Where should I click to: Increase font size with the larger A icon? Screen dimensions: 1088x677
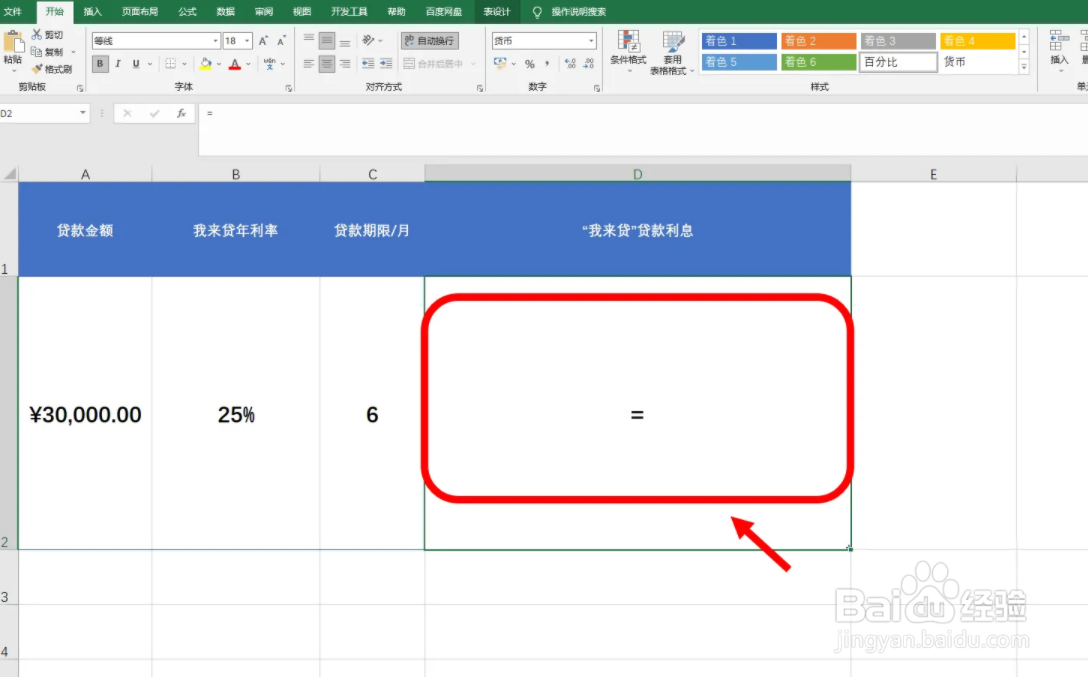tap(263, 41)
